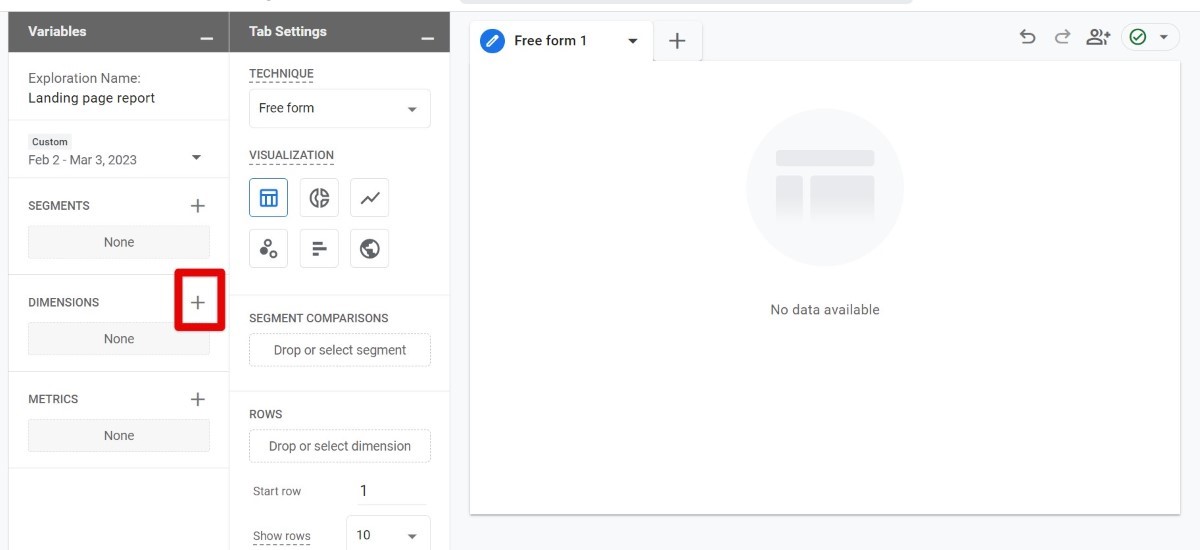Screen dimensions: 1200x550
Task: Open the share exploration icon
Action: click(1098, 37)
